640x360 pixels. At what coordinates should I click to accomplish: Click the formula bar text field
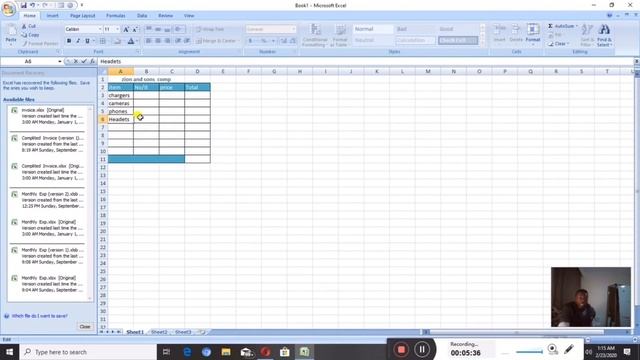click(x=365, y=61)
